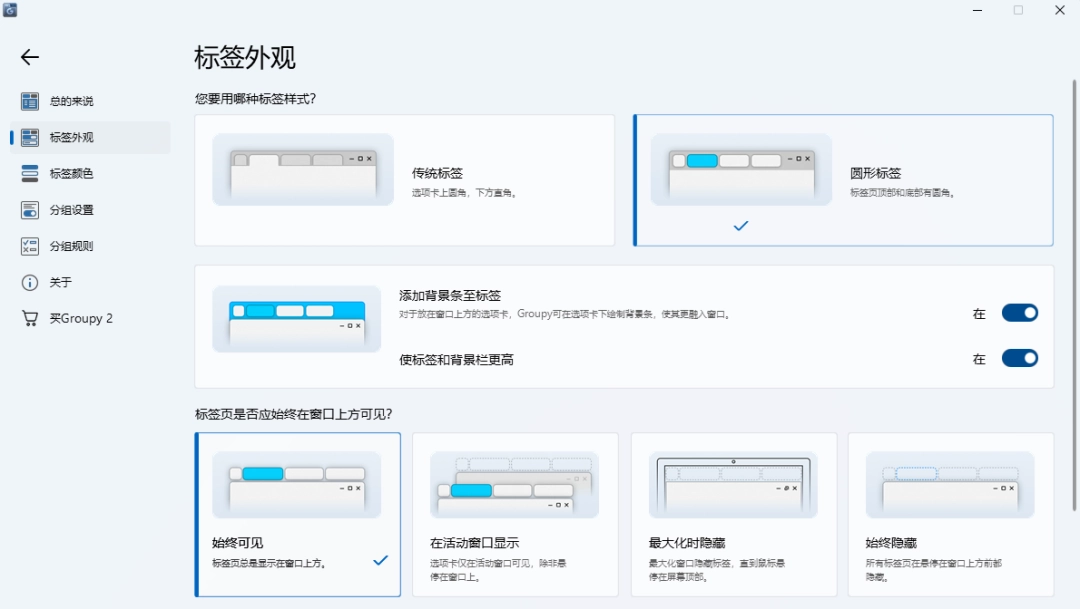Click the 分组设置 sidebar icon
The height and width of the screenshot is (609, 1080).
click(x=30, y=210)
